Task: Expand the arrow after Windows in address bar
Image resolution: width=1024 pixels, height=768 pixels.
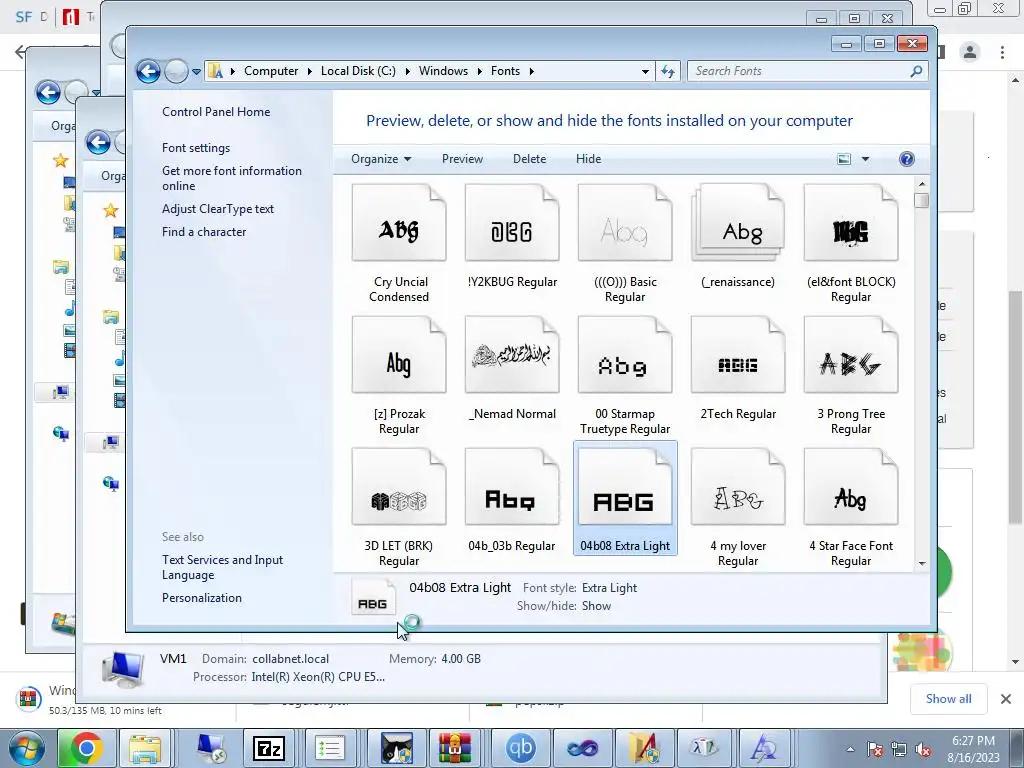Action: point(479,71)
